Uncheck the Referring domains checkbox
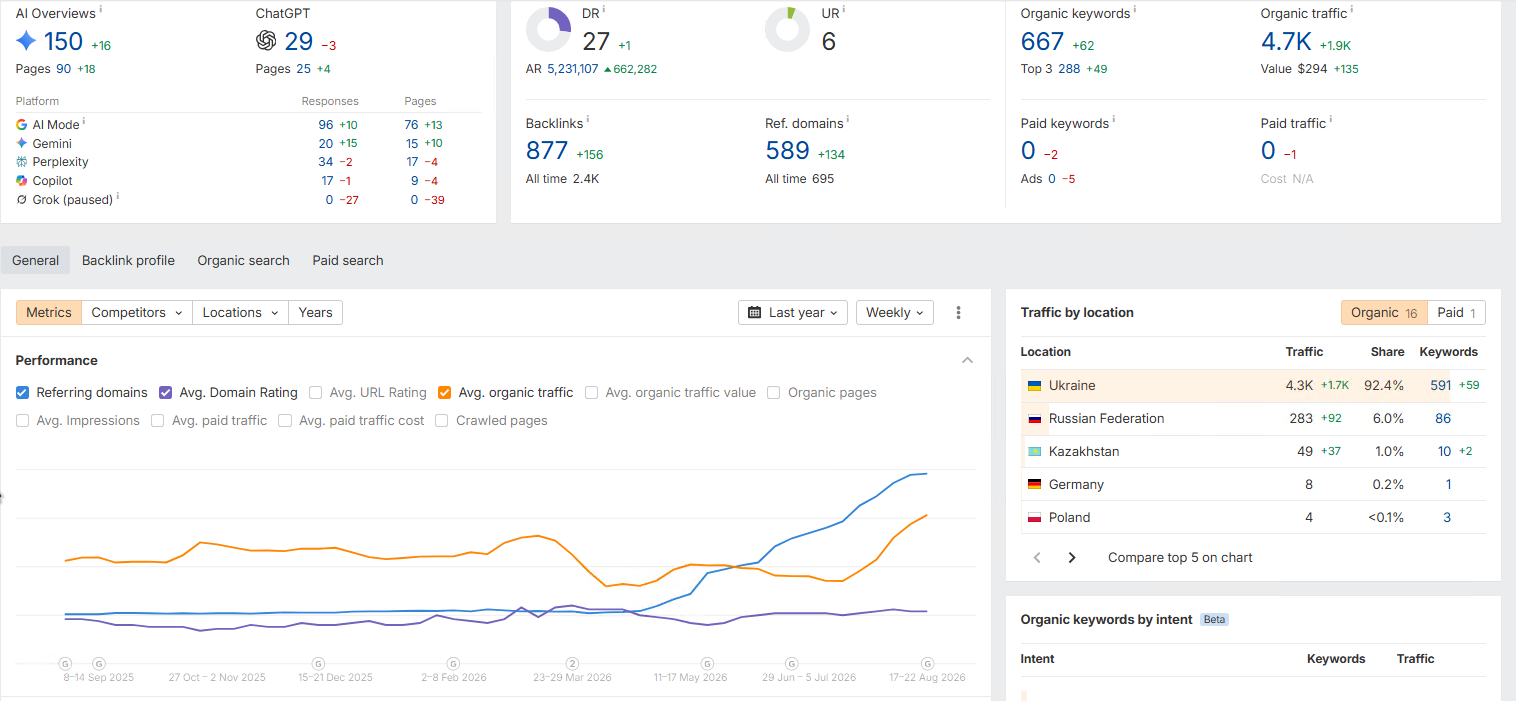Screen dimensions: 1516x701 coord(23,393)
